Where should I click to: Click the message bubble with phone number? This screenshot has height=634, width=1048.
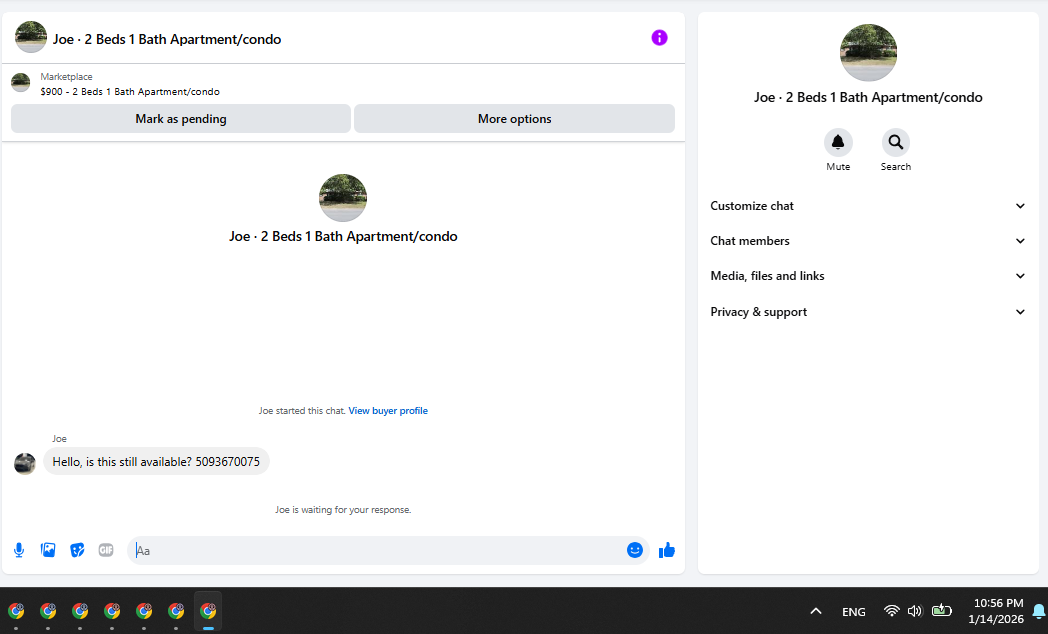pyautogui.click(x=156, y=462)
